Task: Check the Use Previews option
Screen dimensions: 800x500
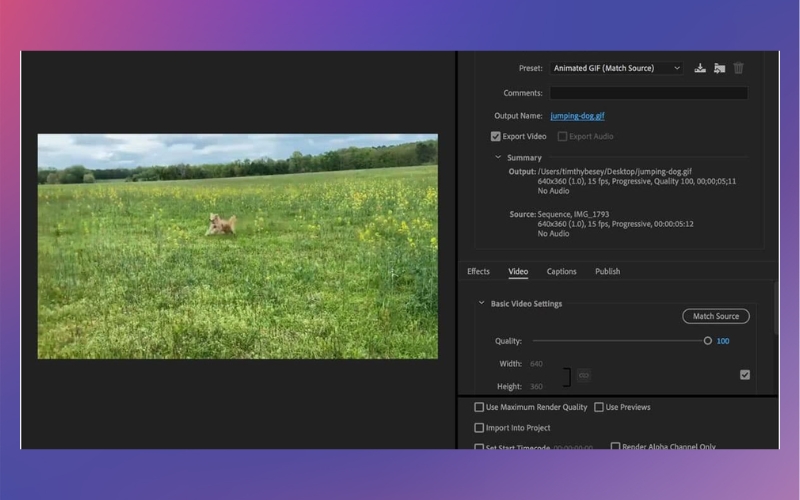Action: (599, 407)
